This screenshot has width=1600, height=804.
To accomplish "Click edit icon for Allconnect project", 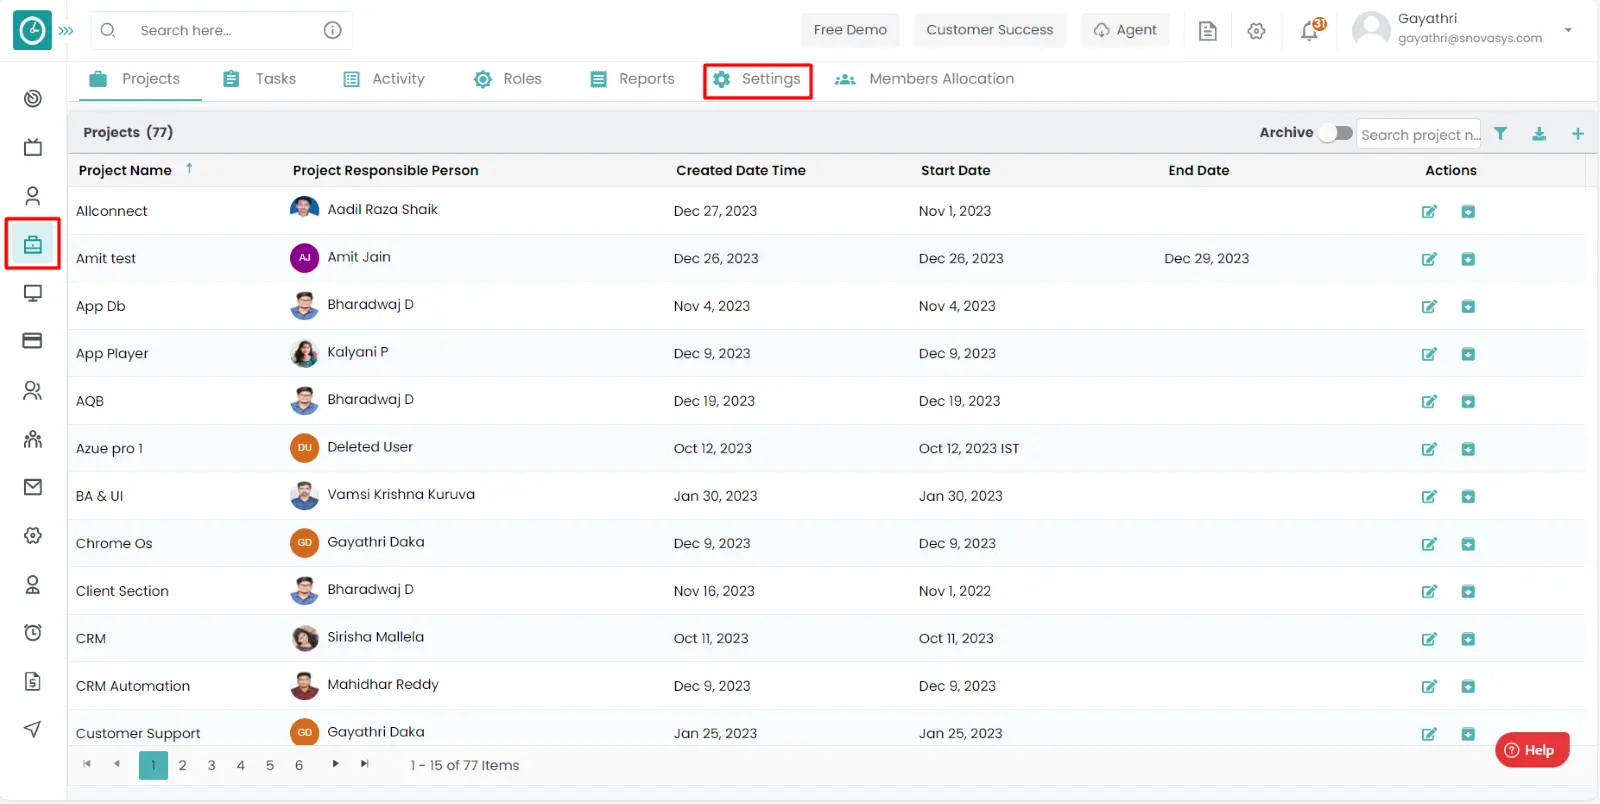I will click(x=1429, y=212).
